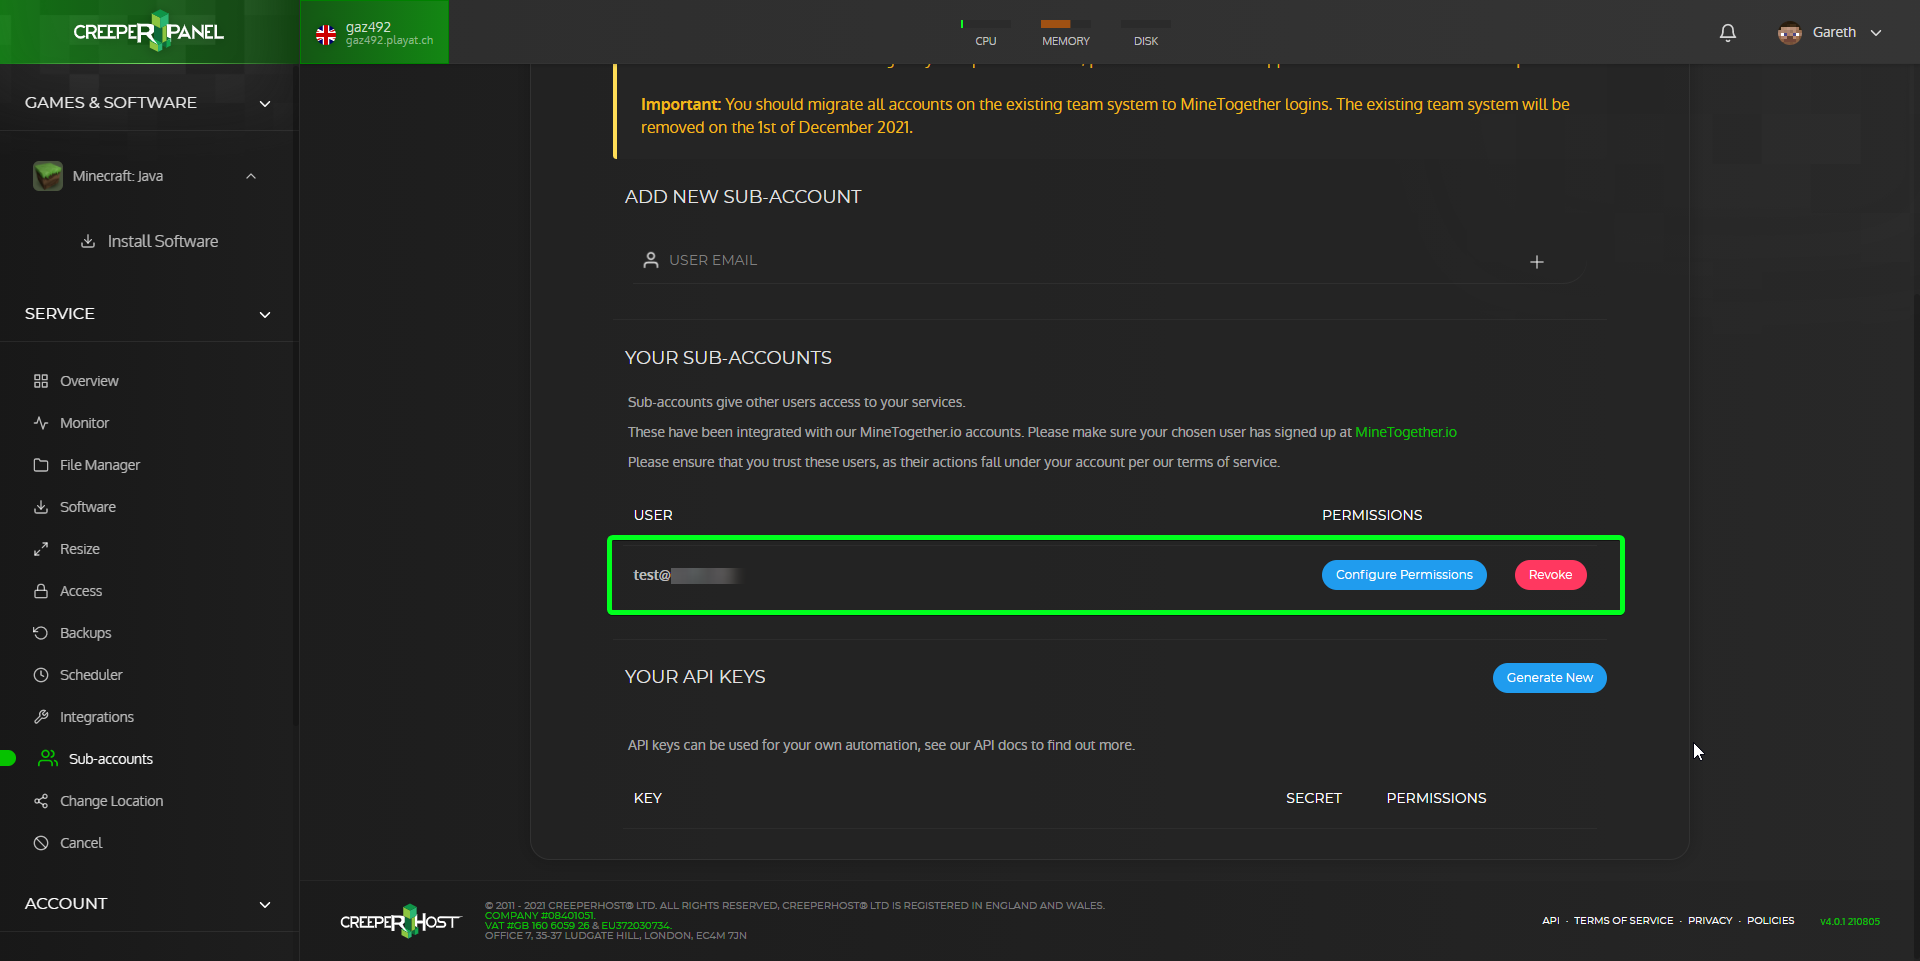
Task: Click the CPU usage meter
Action: 986,33
